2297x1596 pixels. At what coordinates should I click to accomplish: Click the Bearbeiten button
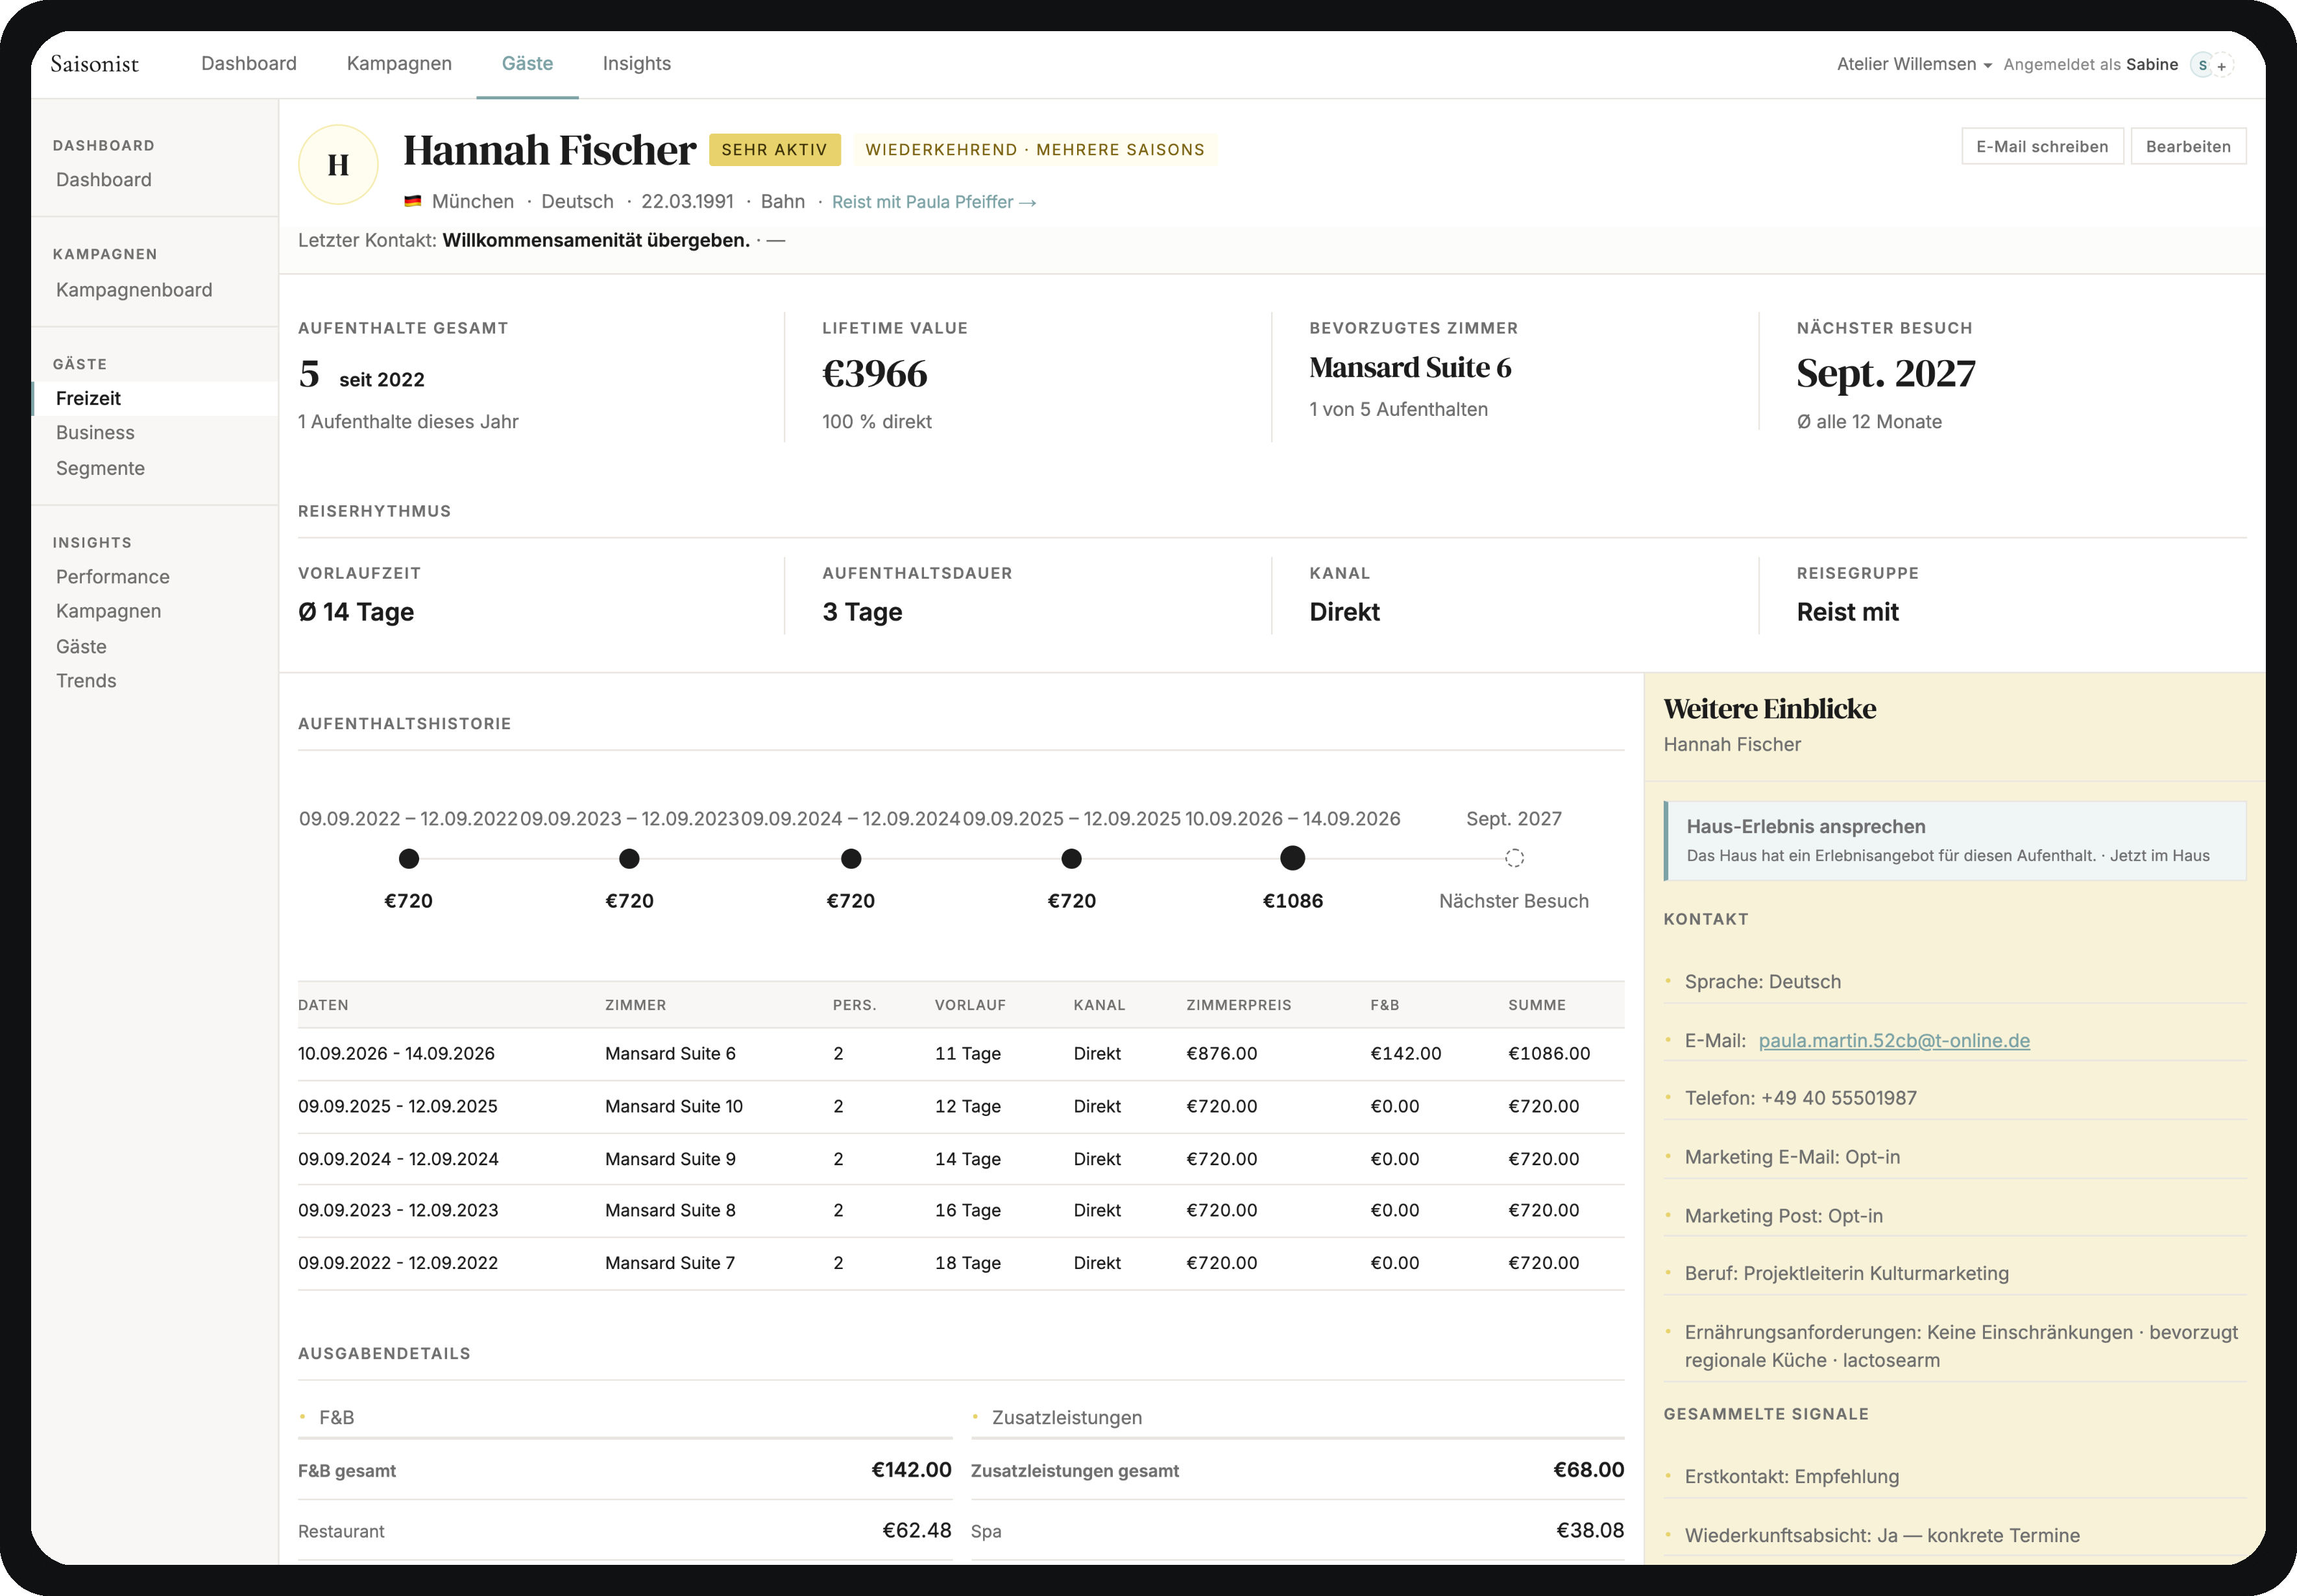click(2188, 146)
